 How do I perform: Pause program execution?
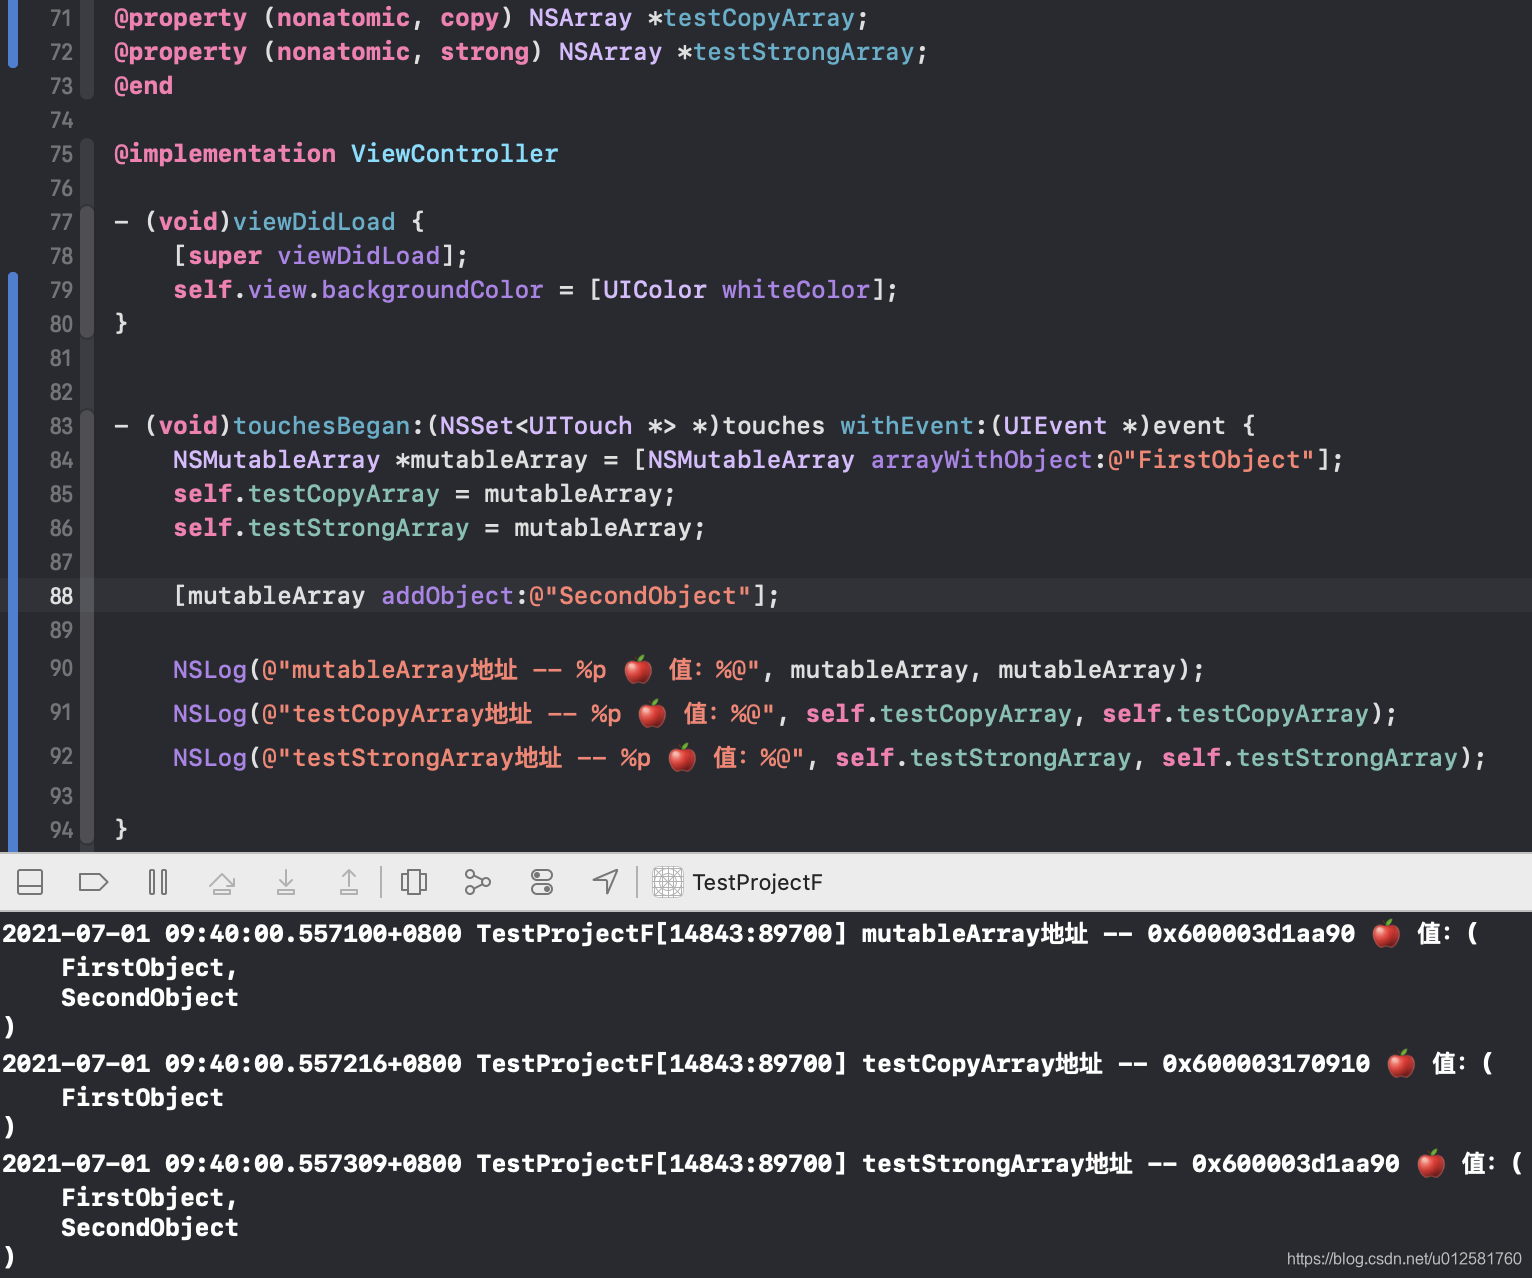(158, 882)
